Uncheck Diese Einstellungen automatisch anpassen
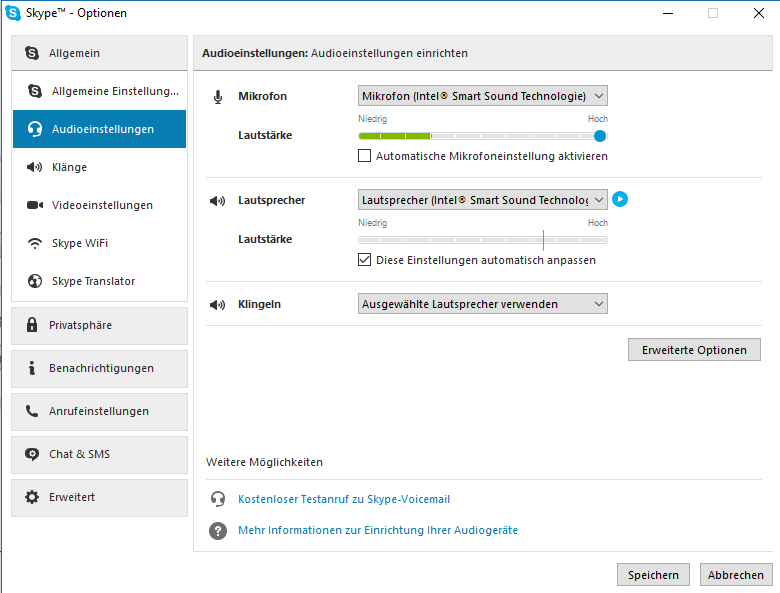This screenshot has width=780, height=593. point(365,260)
